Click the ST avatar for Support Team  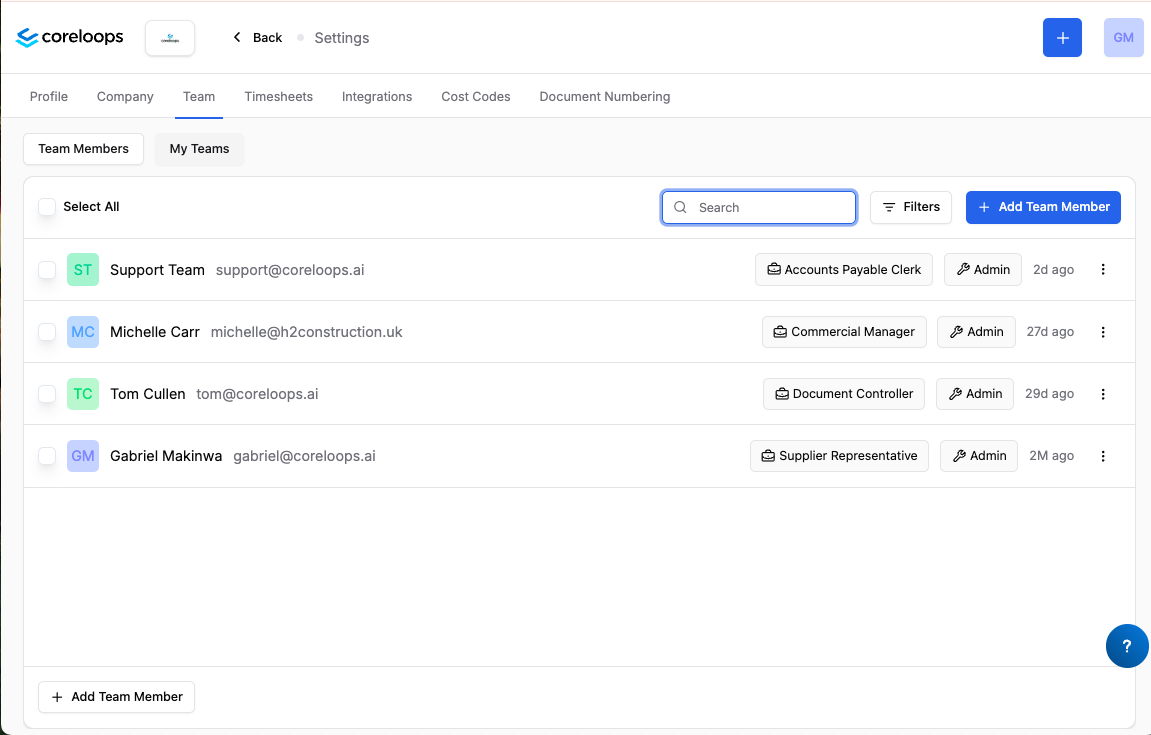[83, 269]
